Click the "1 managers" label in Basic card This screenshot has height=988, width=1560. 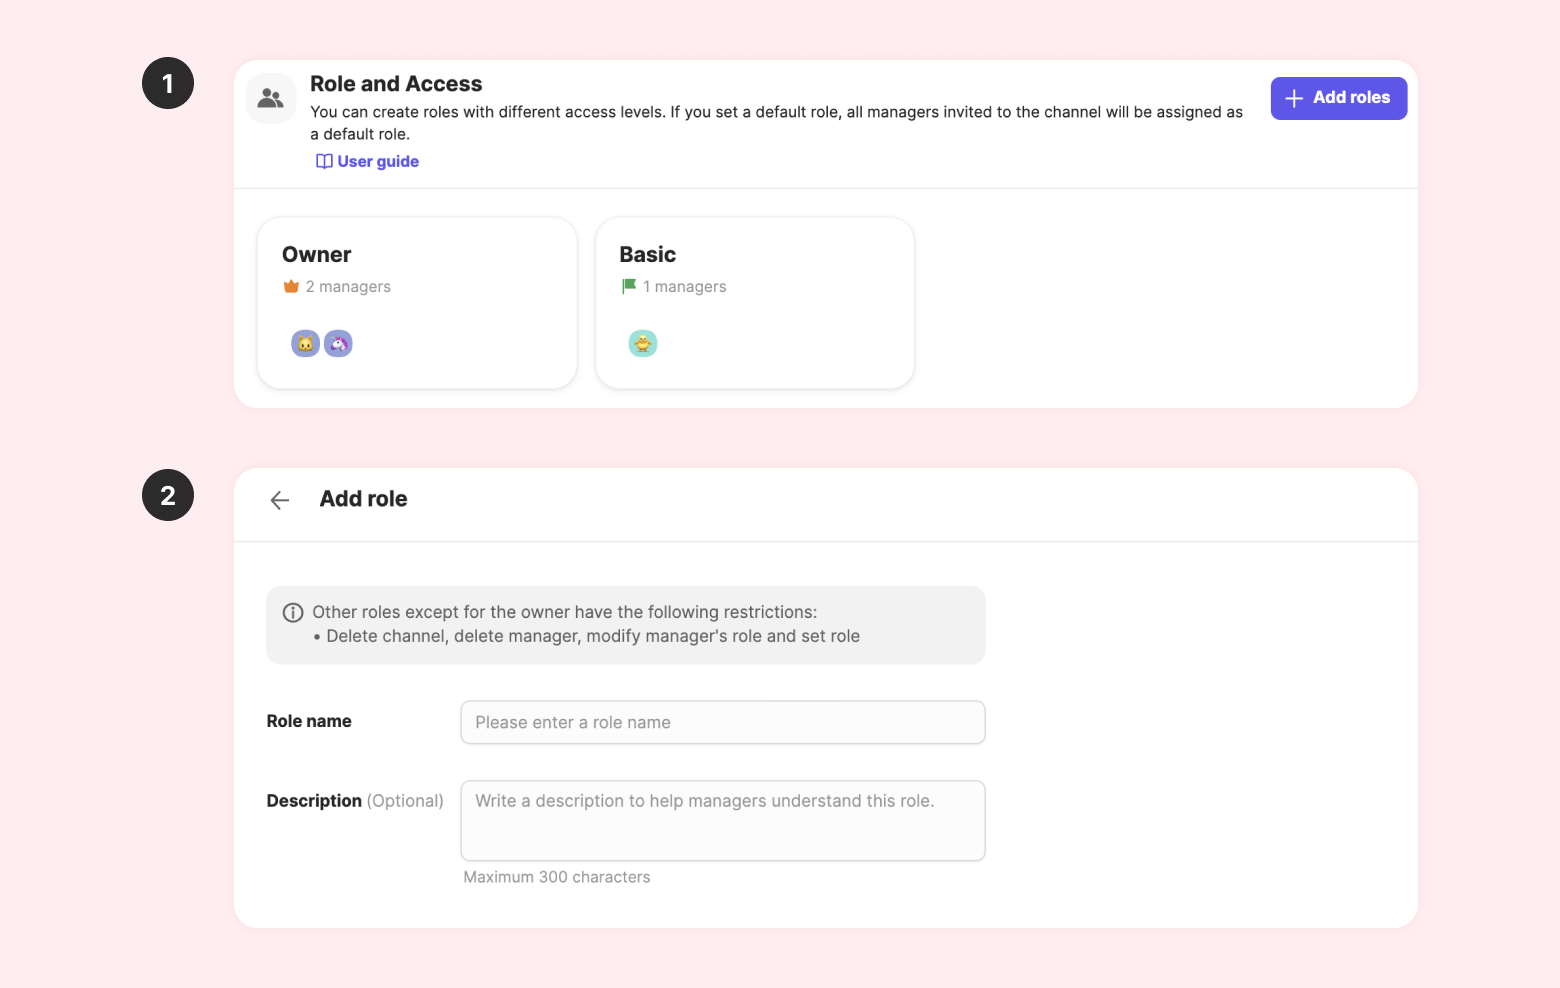point(685,287)
